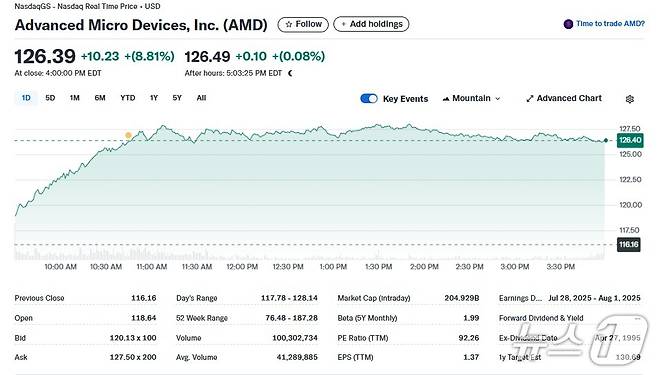Click the Volume value 100,302,734

tap(295, 338)
